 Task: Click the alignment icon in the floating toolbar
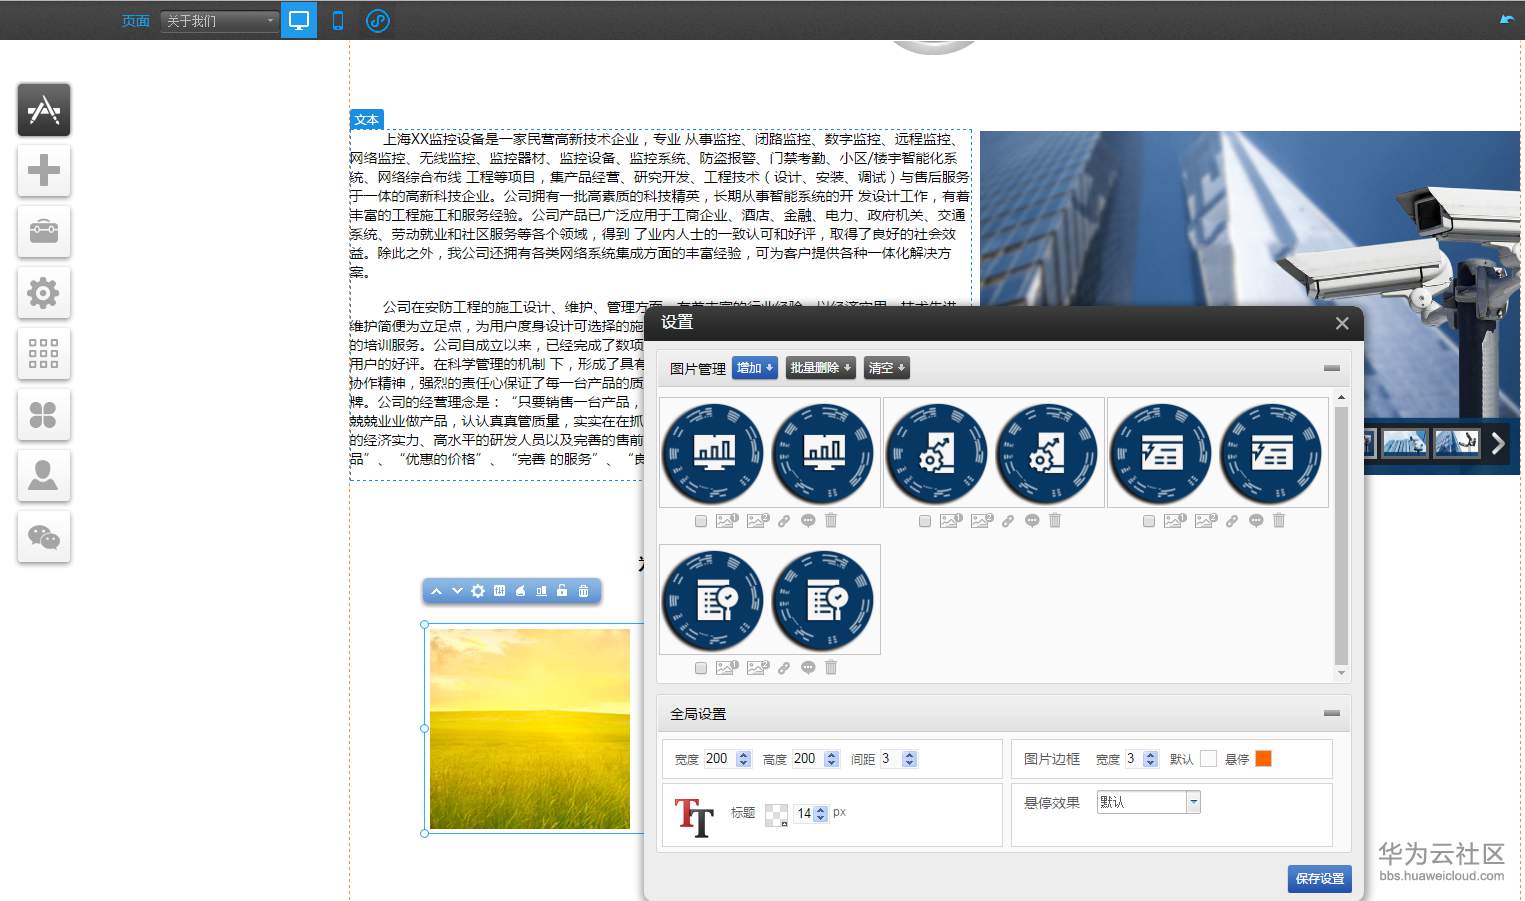(x=541, y=591)
